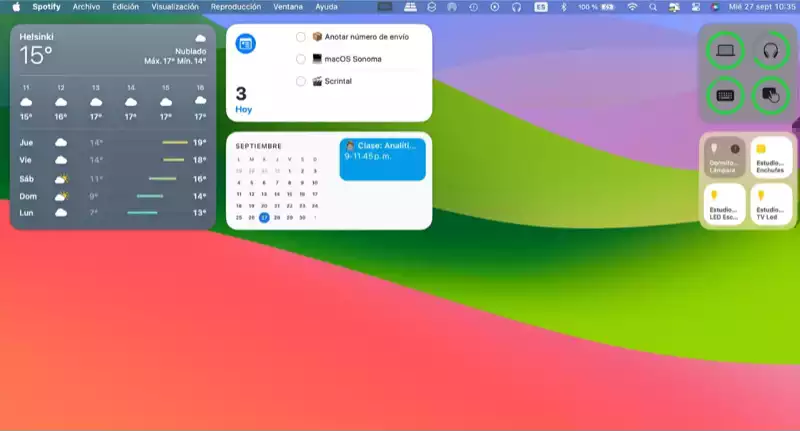Open the Apple menu

tap(16, 7)
